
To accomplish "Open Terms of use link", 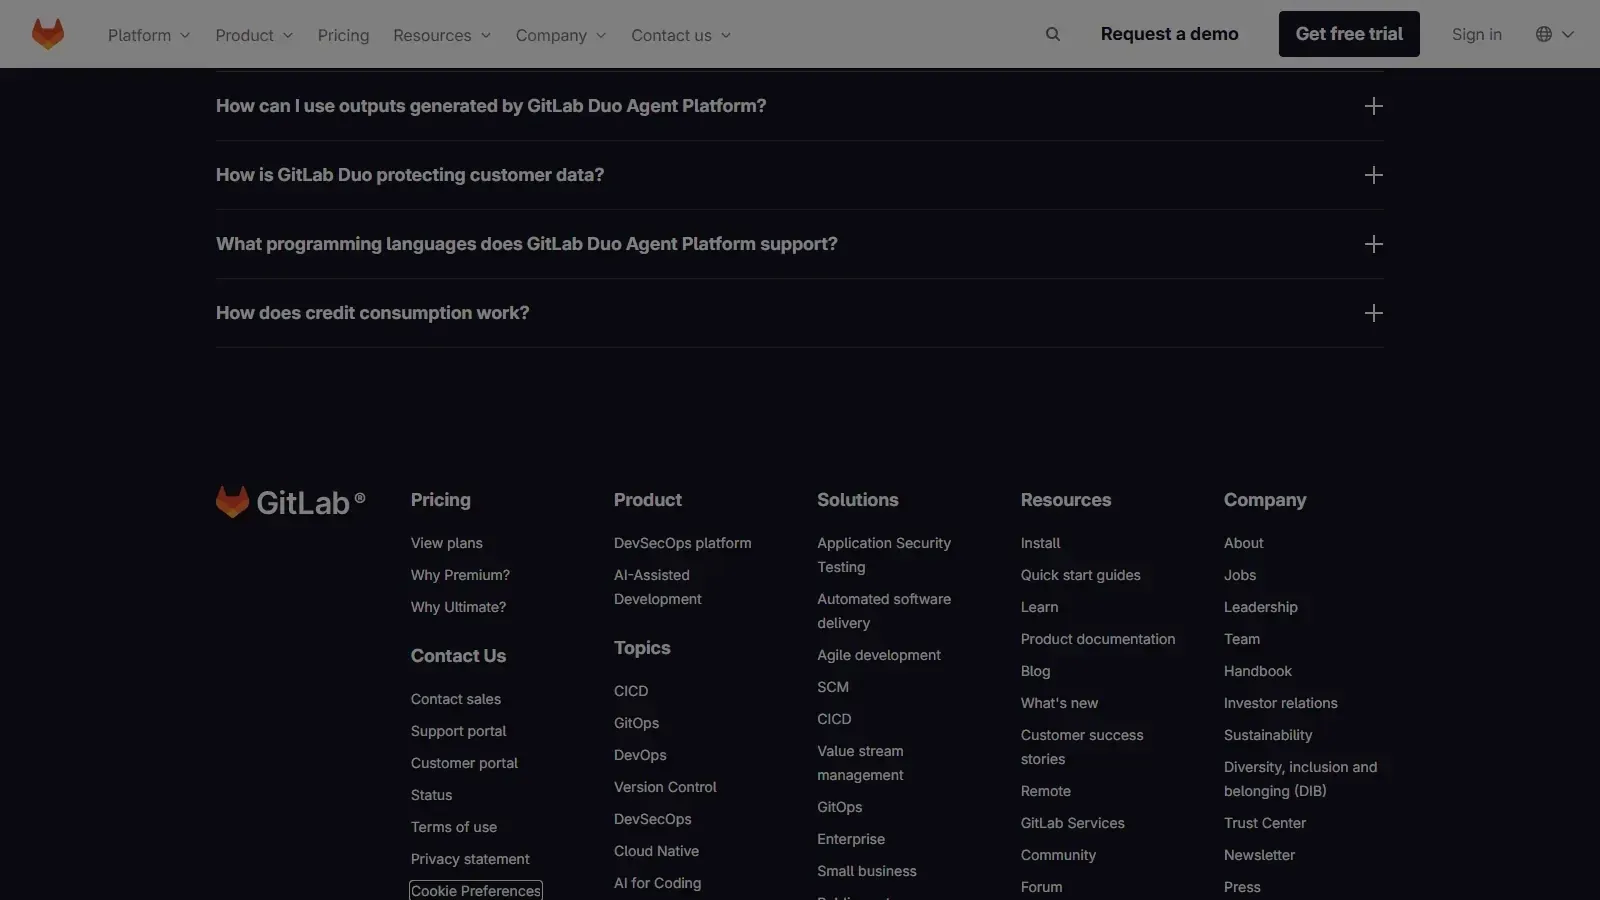I will 453,827.
